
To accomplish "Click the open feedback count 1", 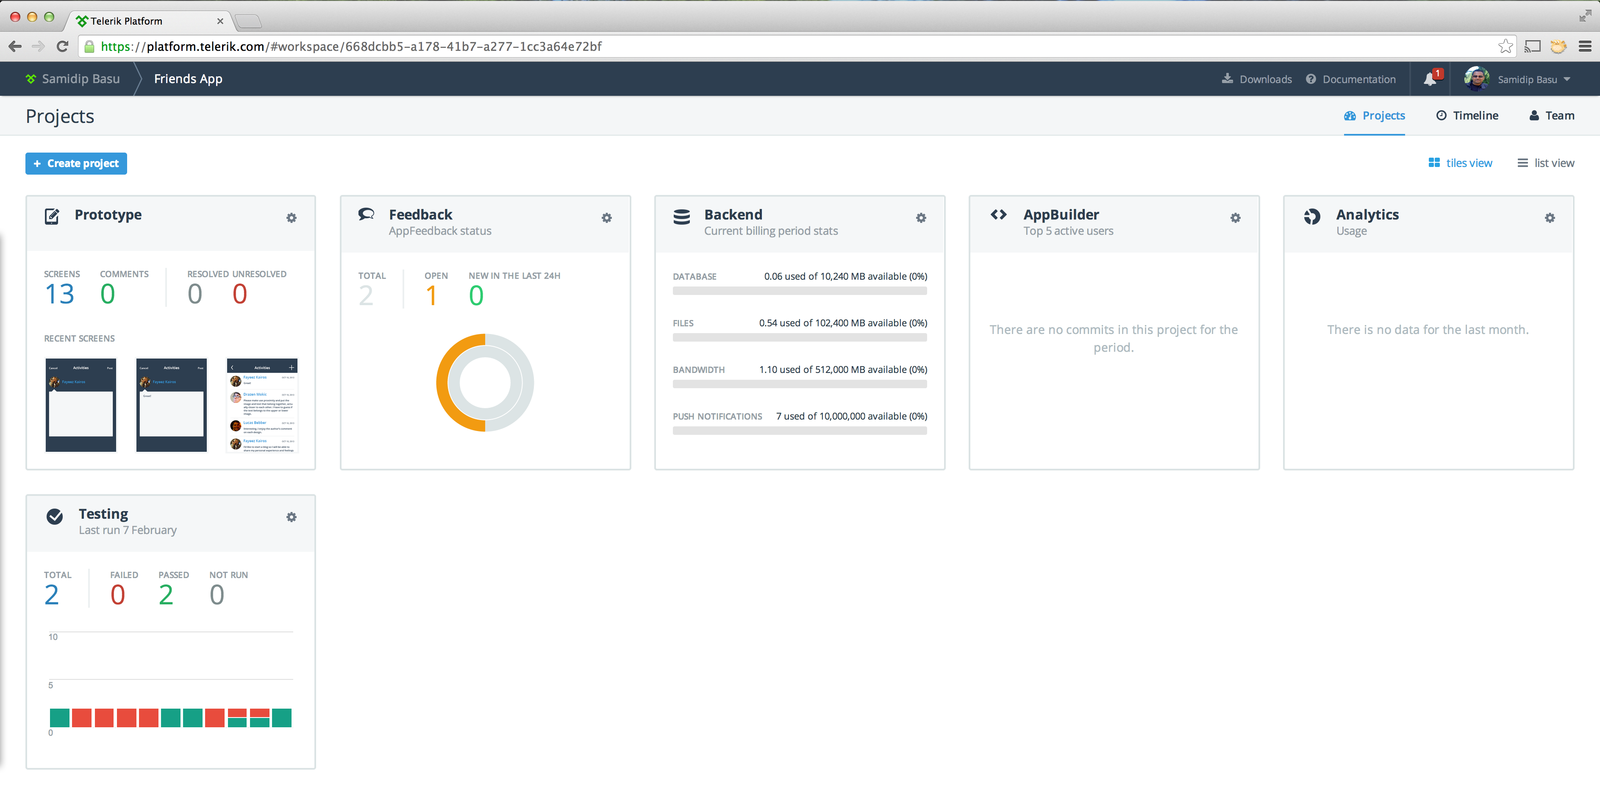I will [x=431, y=296].
